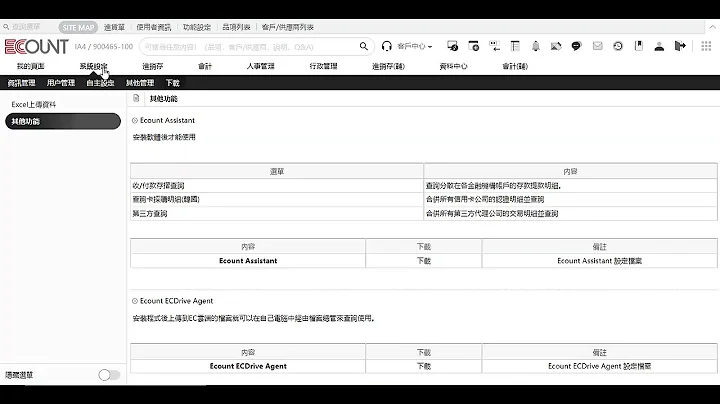Click Ecount Assistant 設定檔案 note cell

click(x=599, y=261)
